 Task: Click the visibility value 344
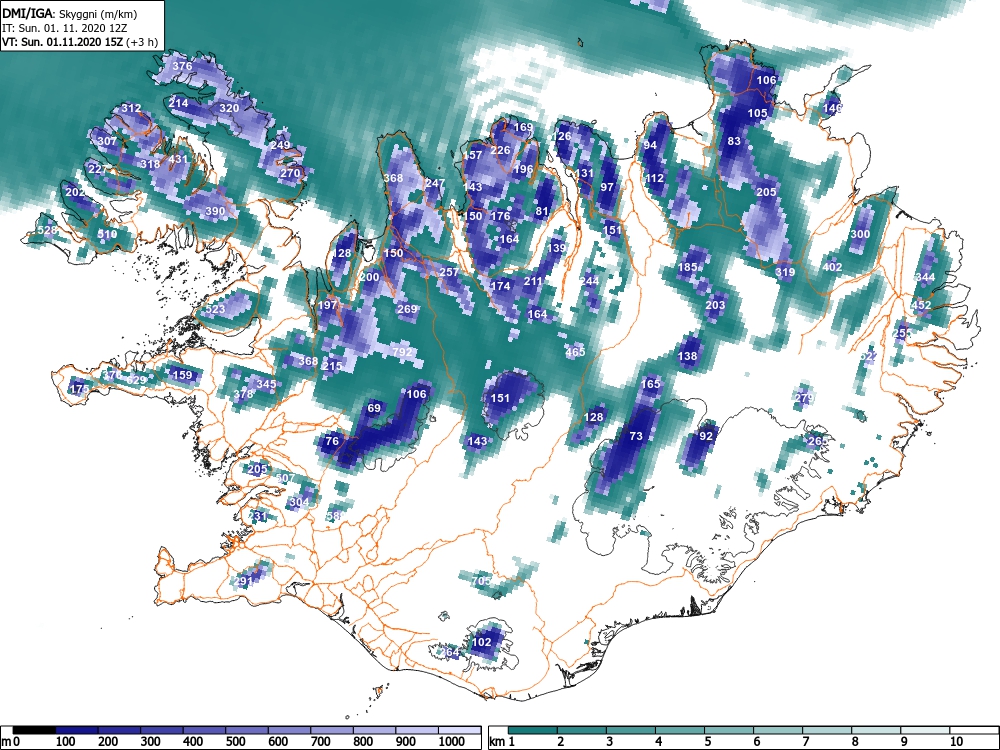coord(925,277)
